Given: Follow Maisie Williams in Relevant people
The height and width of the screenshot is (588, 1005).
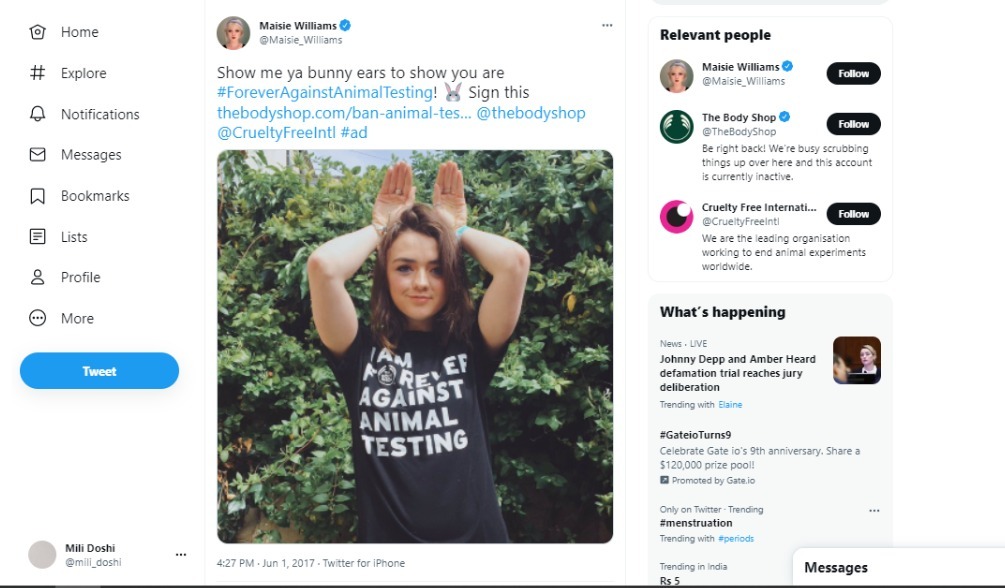Looking at the screenshot, I should click(x=853, y=73).
